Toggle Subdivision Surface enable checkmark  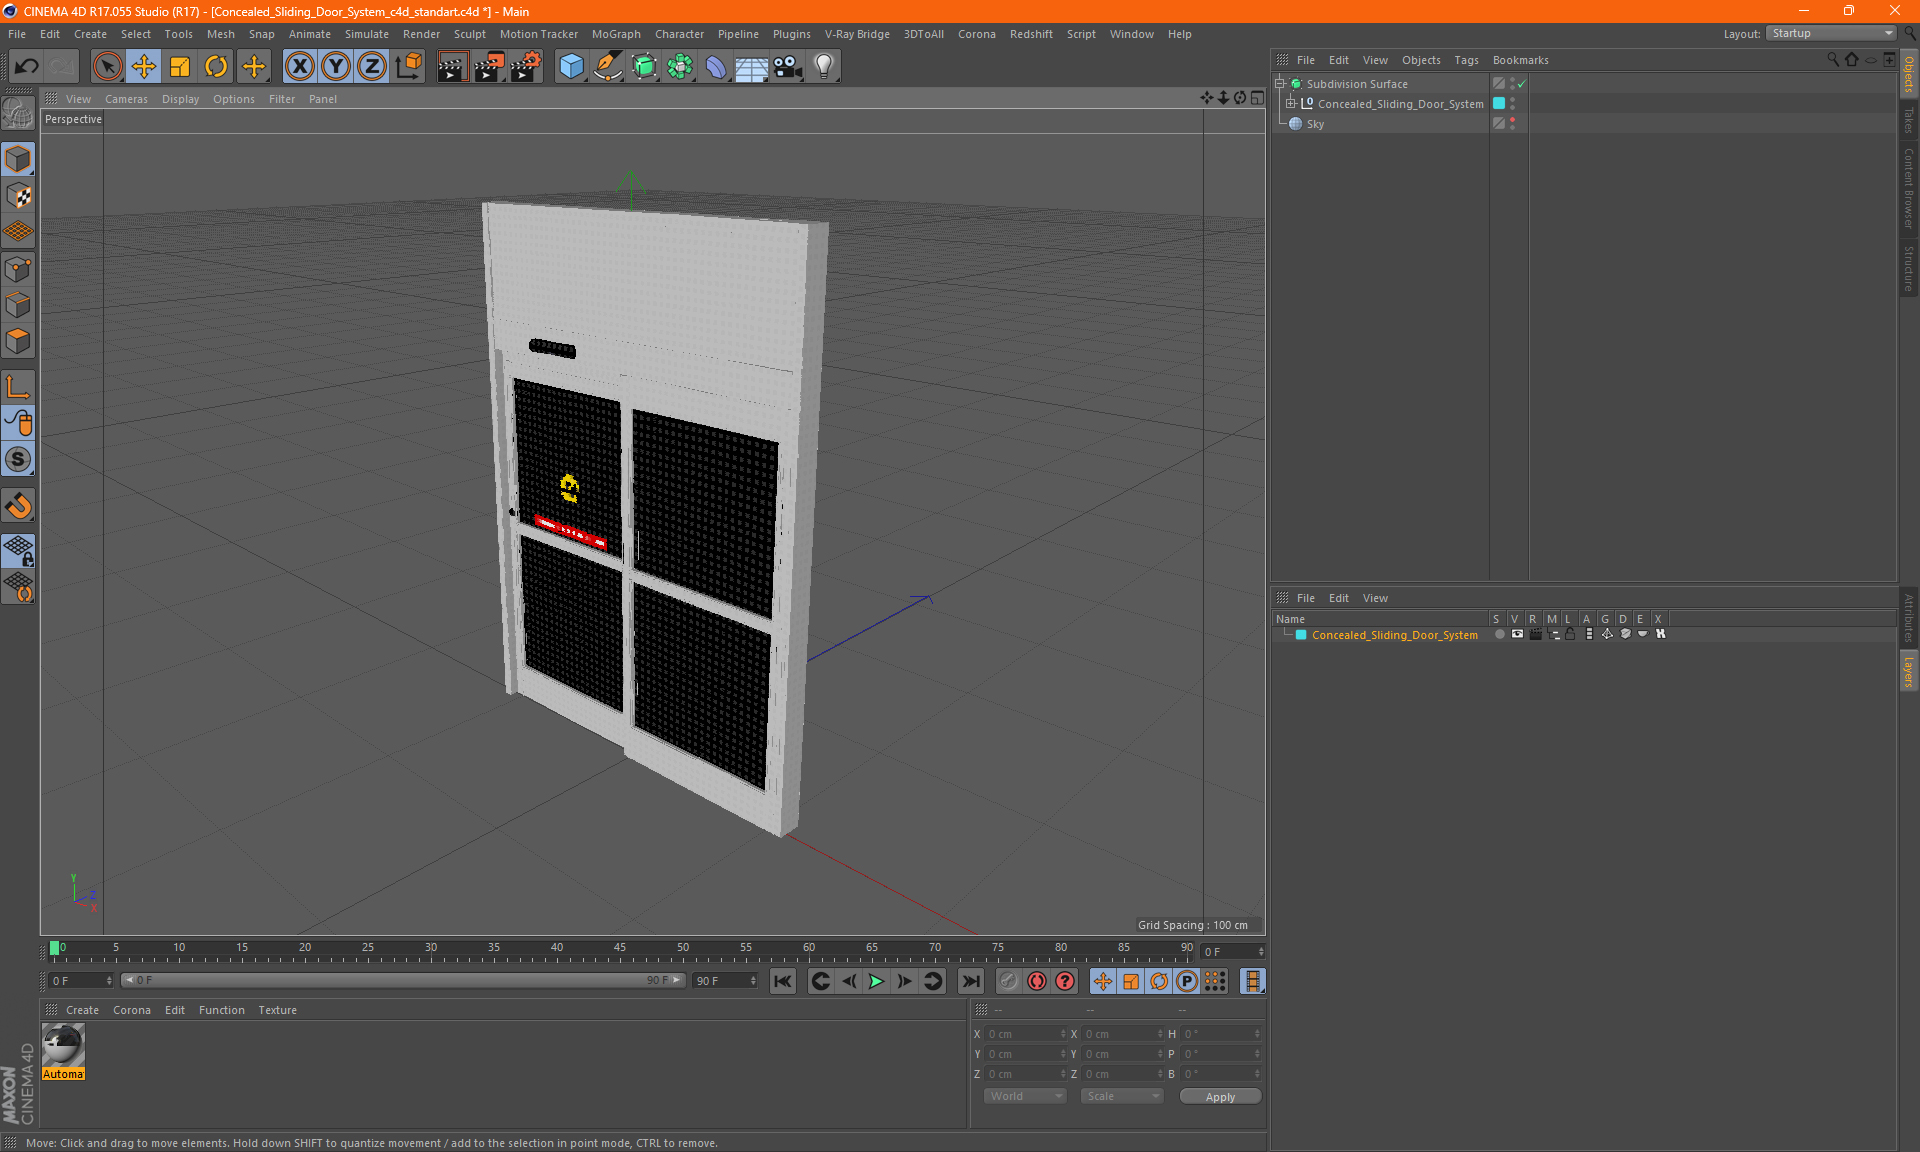[1522, 84]
